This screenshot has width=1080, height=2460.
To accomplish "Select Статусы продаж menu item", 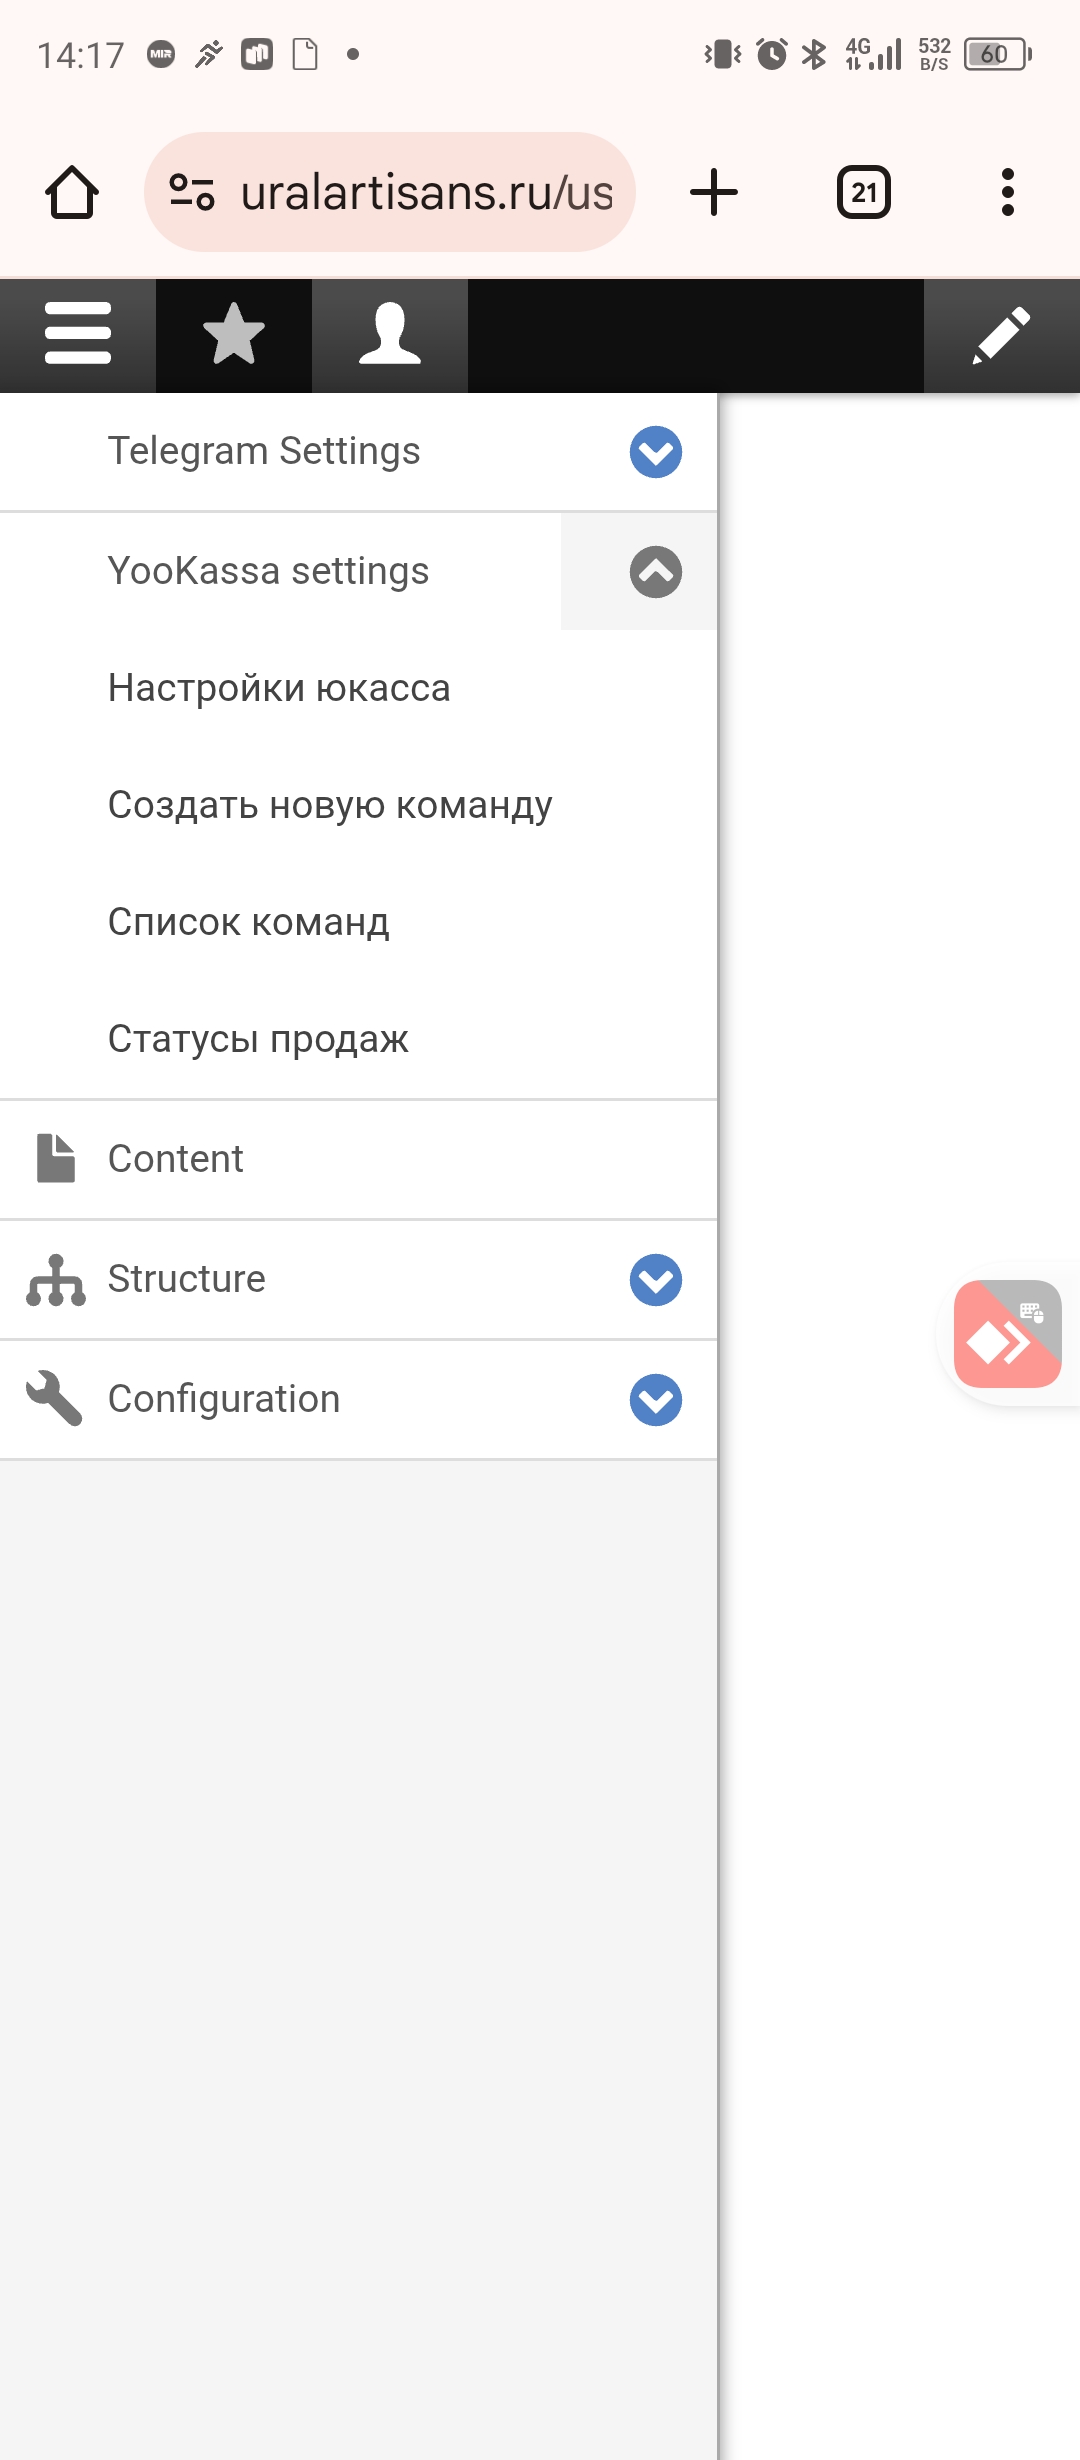I will [x=257, y=1039].
